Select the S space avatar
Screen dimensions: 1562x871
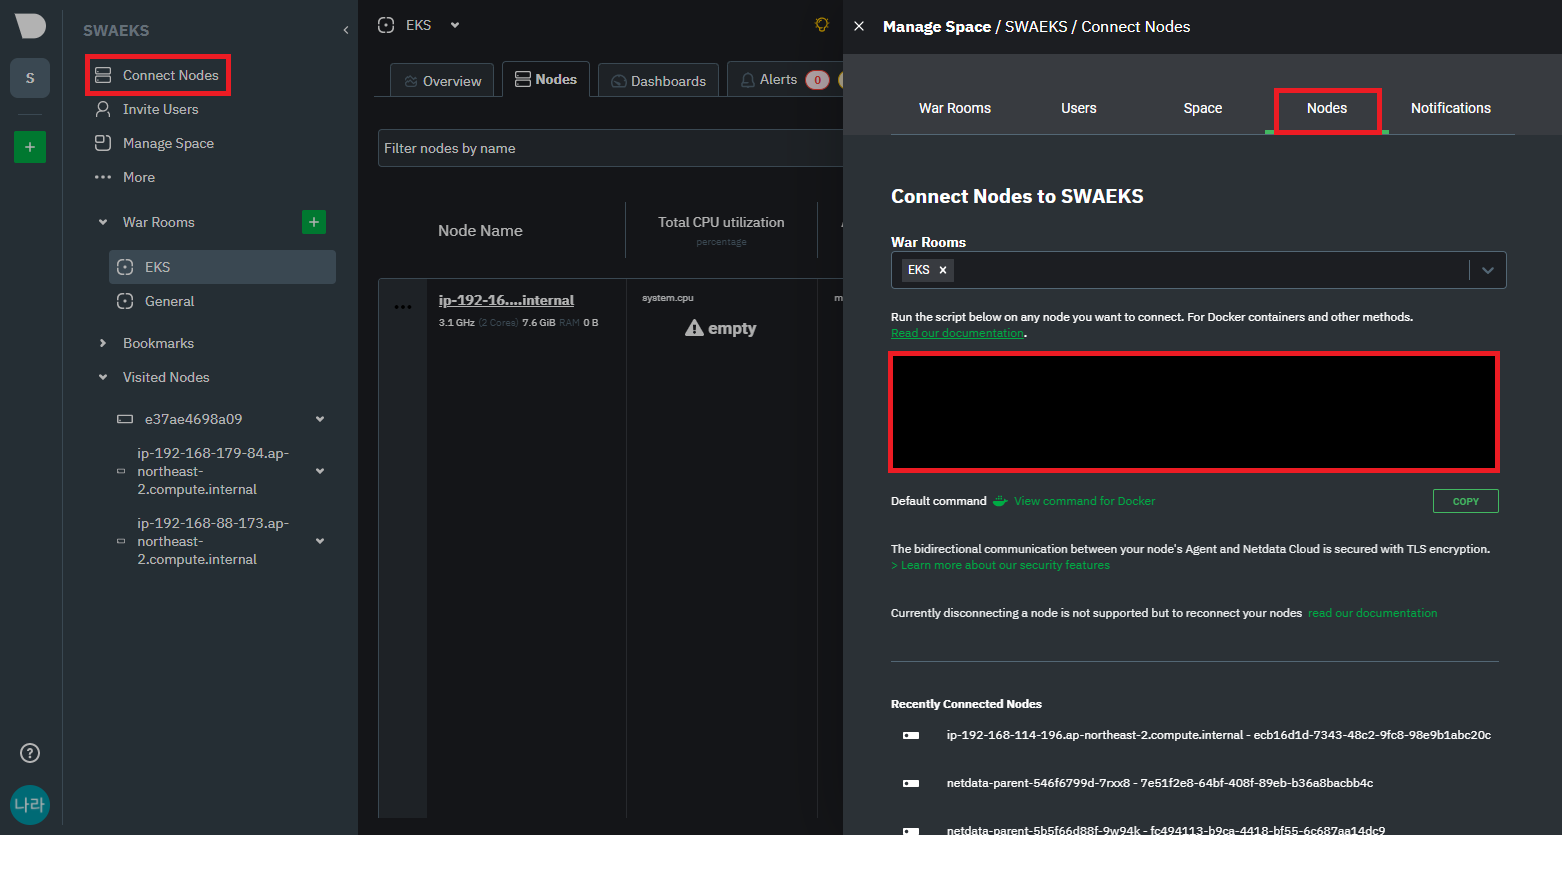pos(30,78)
